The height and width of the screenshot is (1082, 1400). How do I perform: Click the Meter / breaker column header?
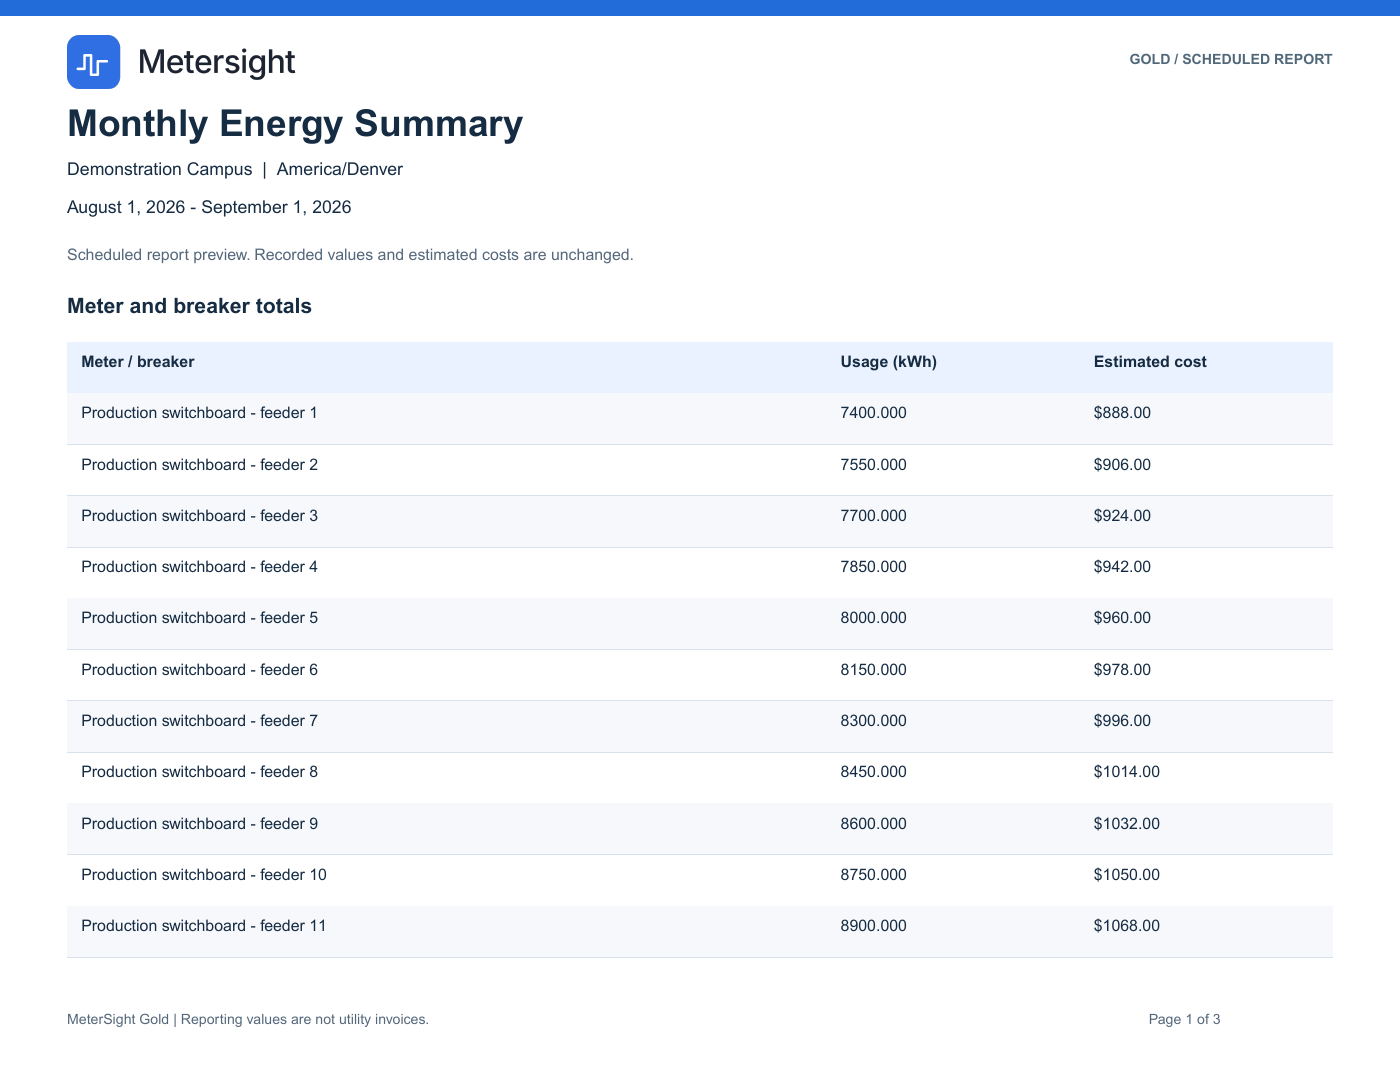(138, 362)
